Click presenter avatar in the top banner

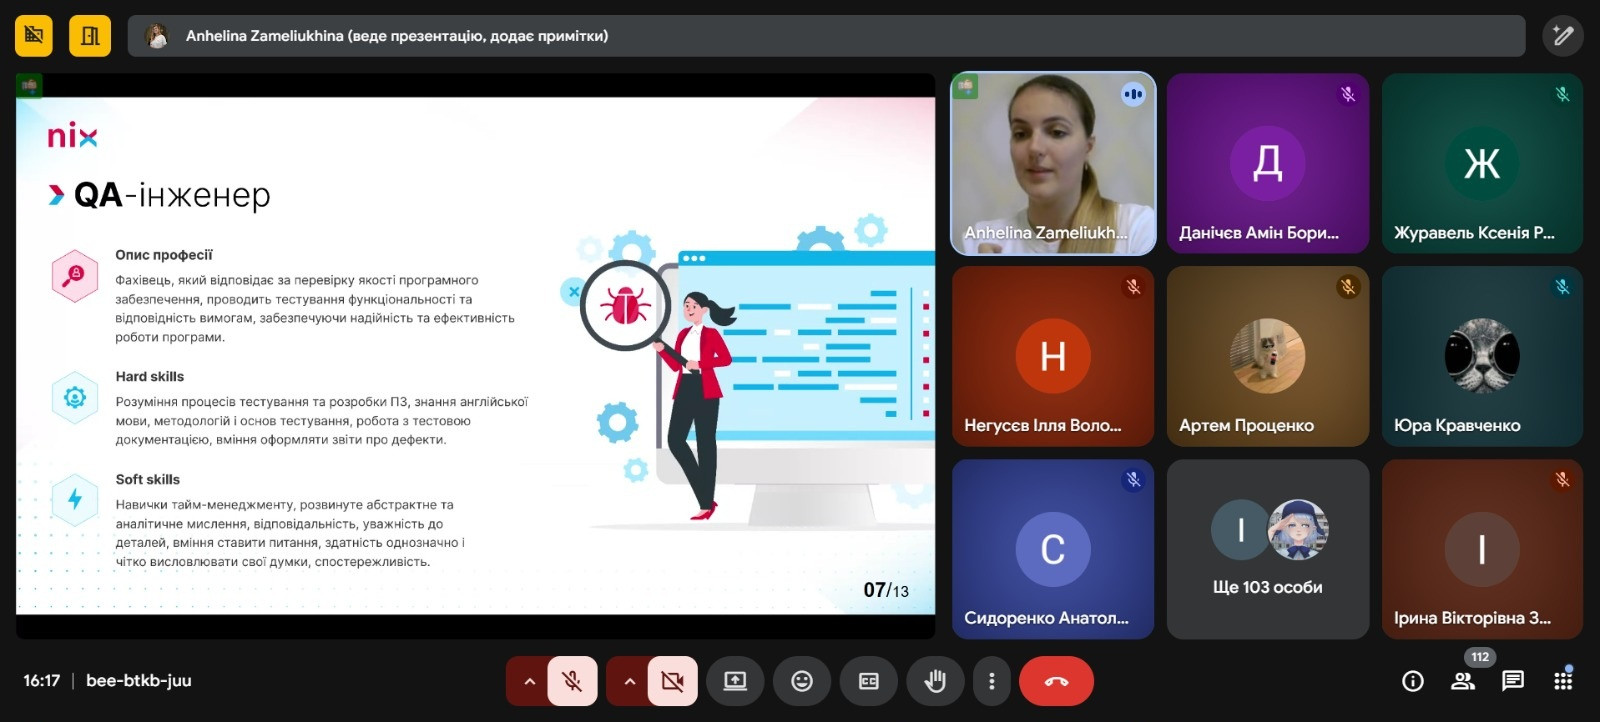coord(157,36)
